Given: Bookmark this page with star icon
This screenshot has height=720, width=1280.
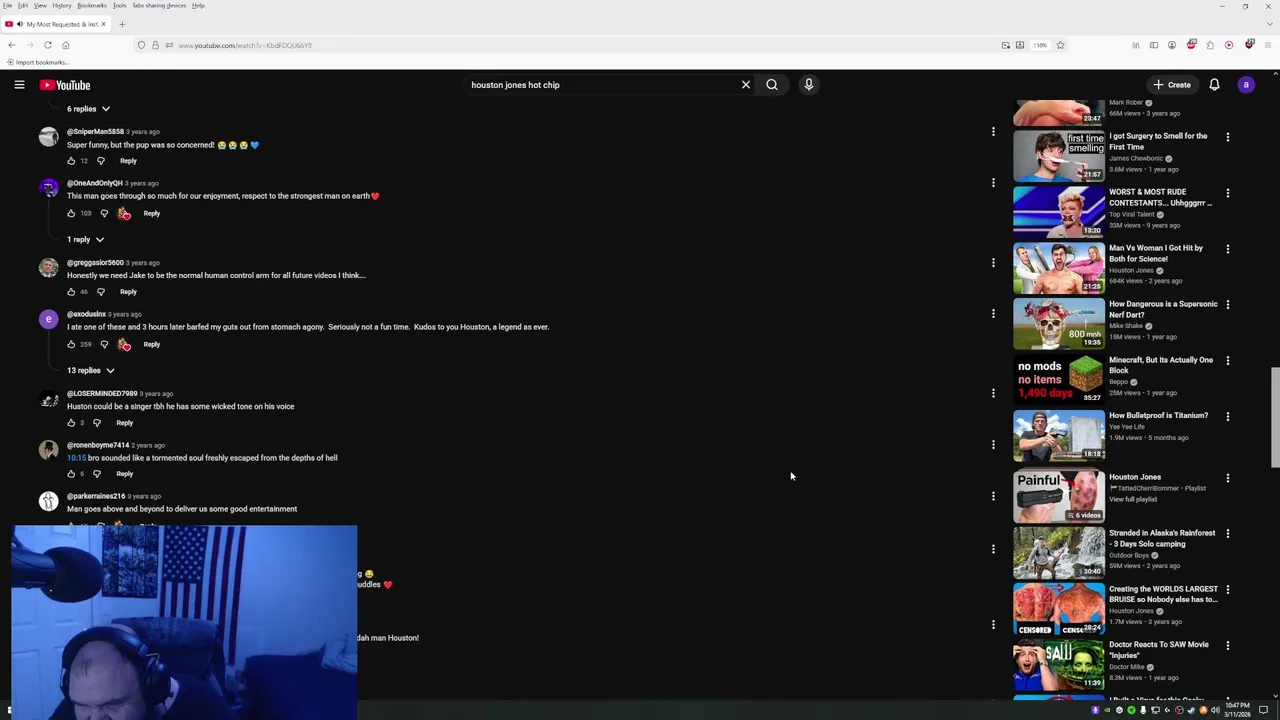Looking at the screenshot, I should click(x=1060, y=45).
